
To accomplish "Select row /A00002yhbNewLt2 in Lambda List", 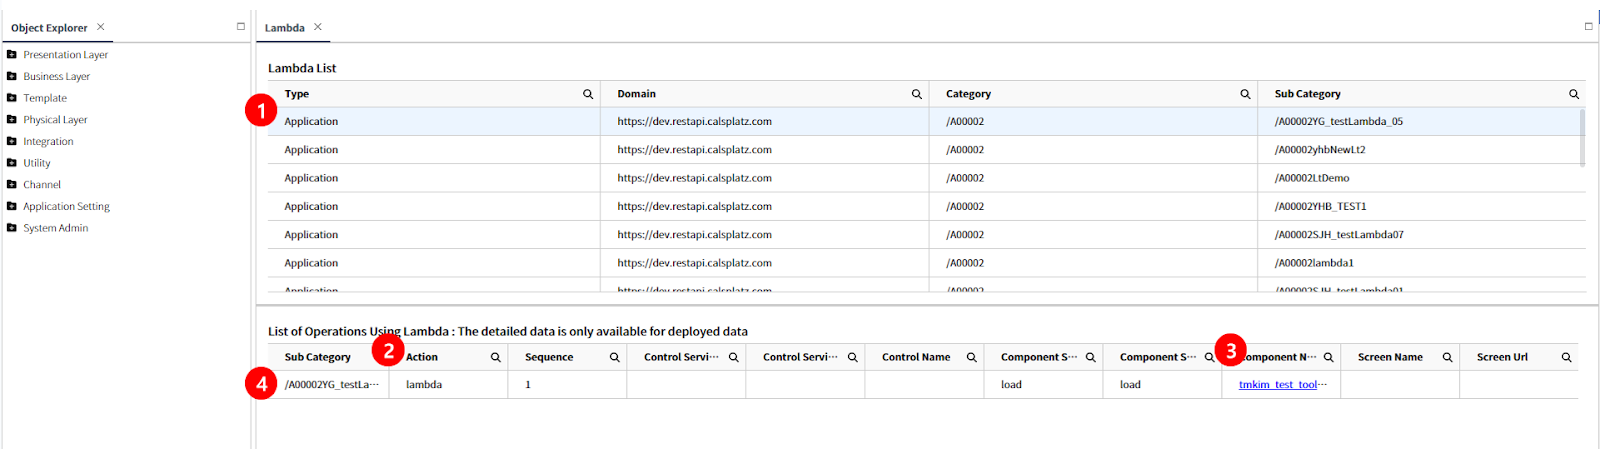I will click(x=926, y=150).
